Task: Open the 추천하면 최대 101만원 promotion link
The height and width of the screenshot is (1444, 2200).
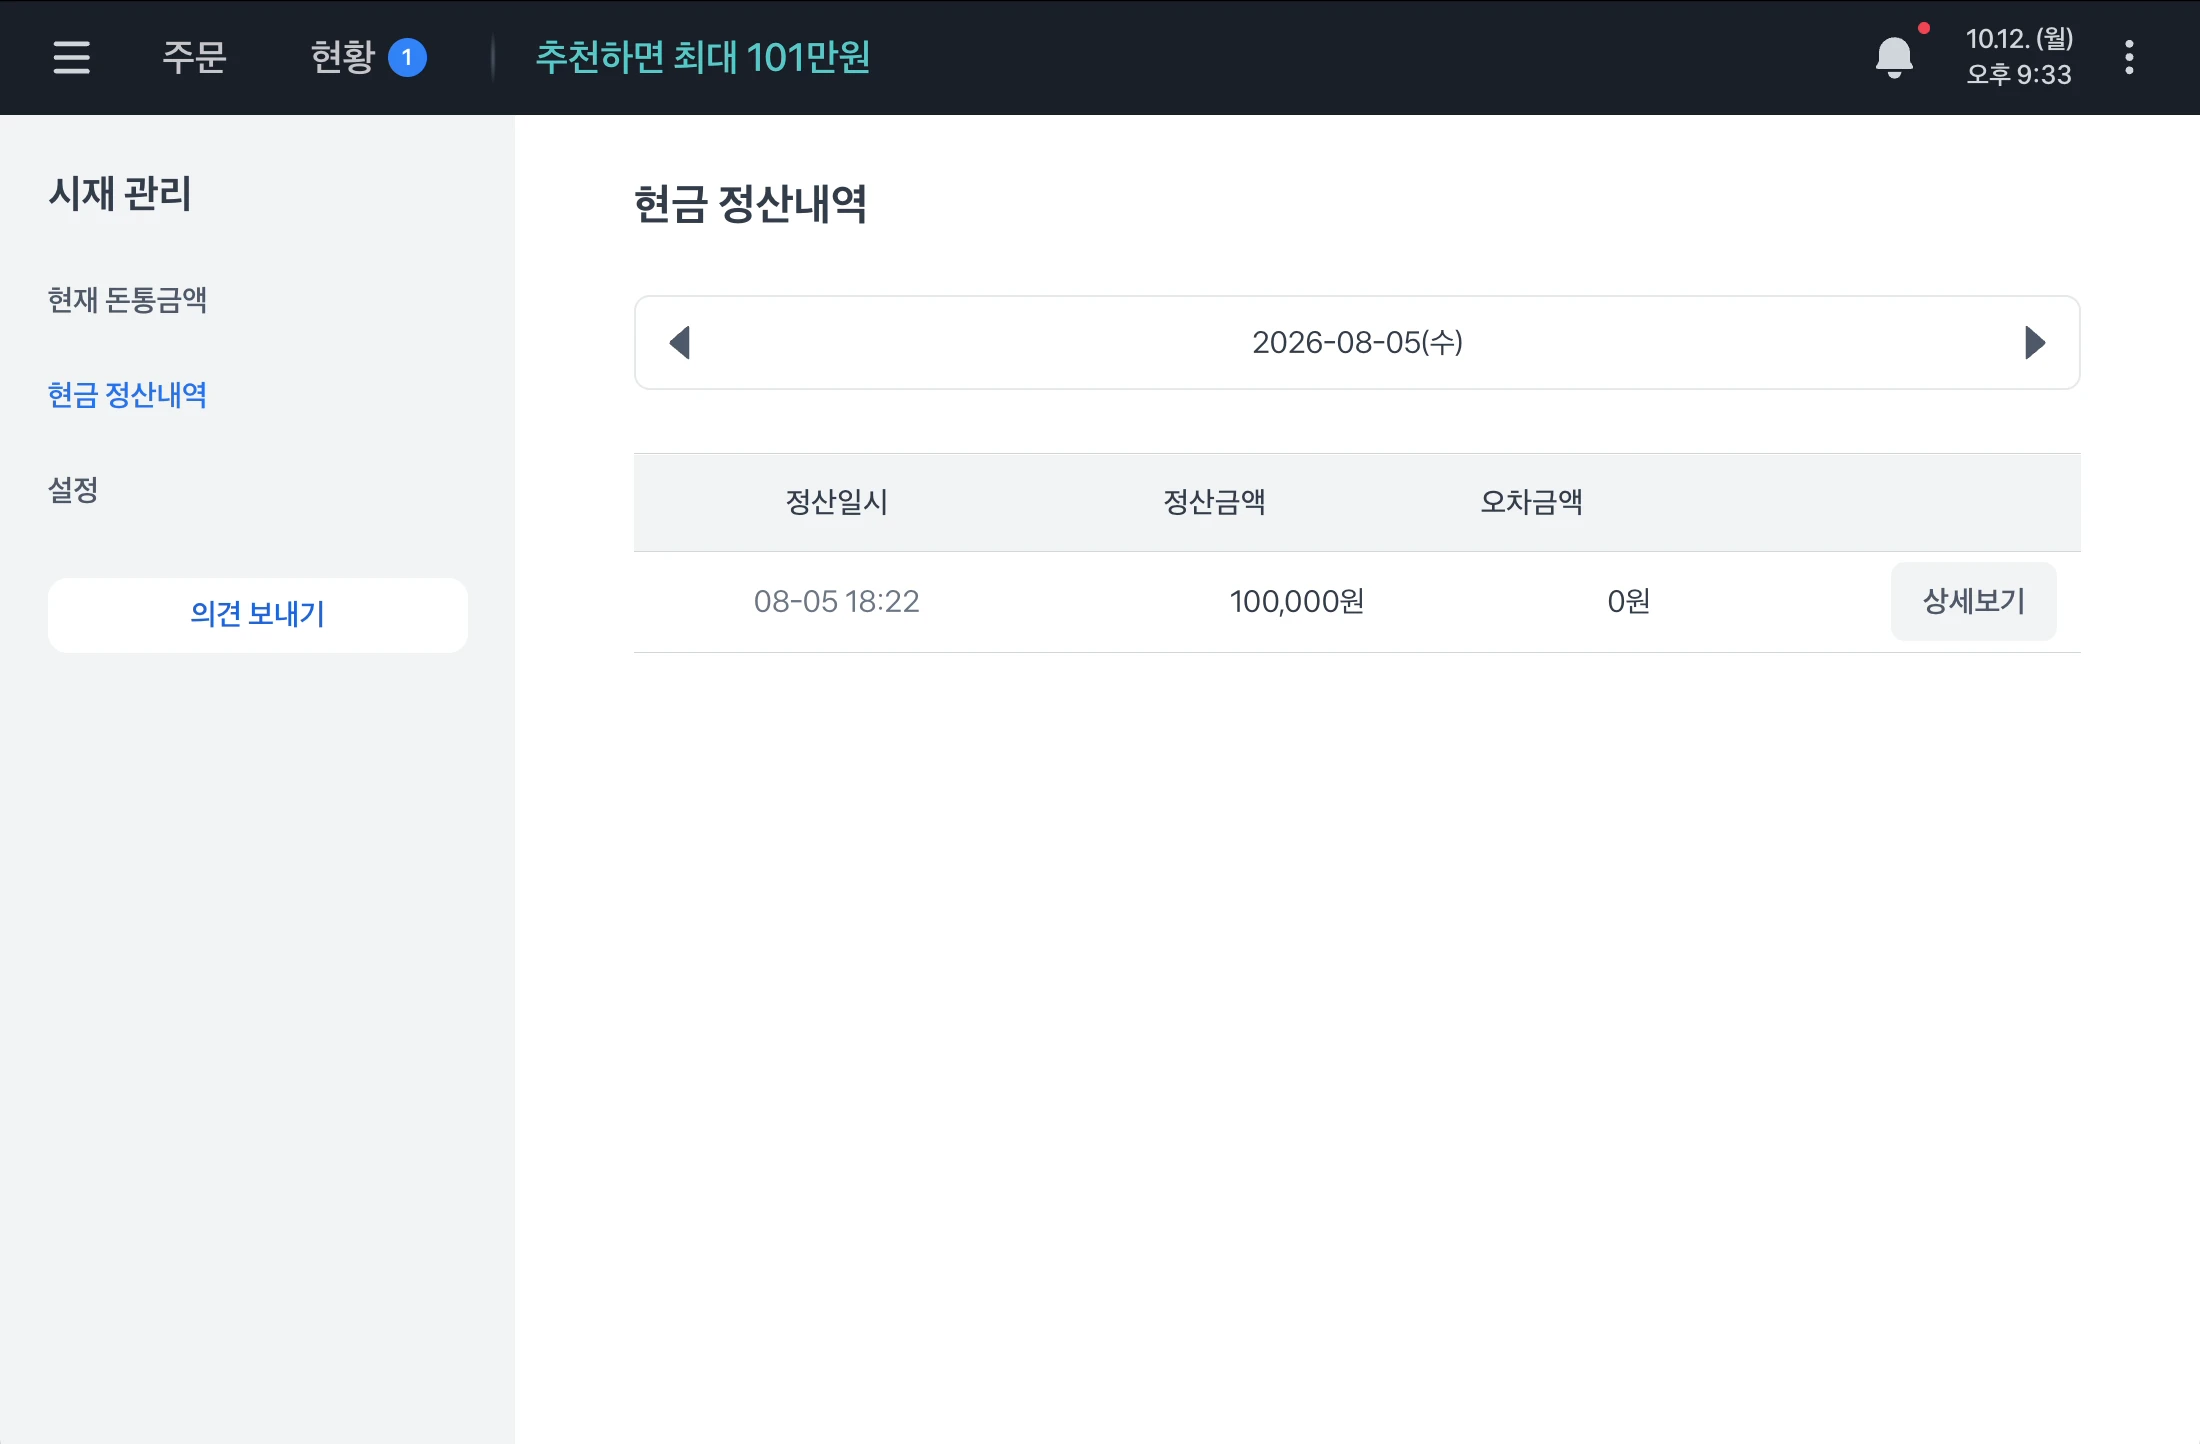Action: tap(703, 57)
